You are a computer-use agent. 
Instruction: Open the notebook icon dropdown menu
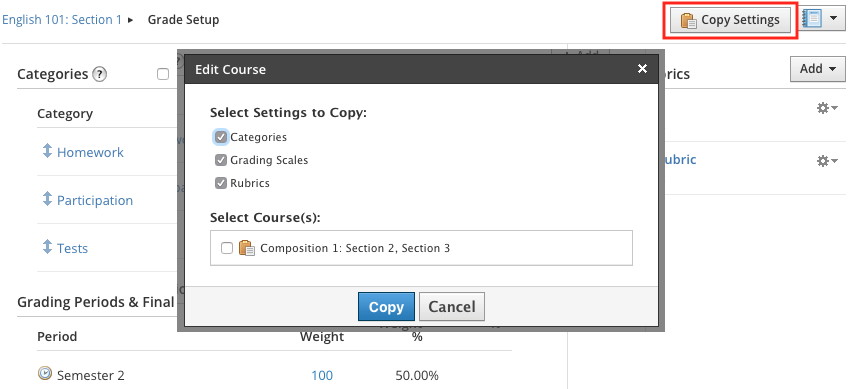click(821, 19)
